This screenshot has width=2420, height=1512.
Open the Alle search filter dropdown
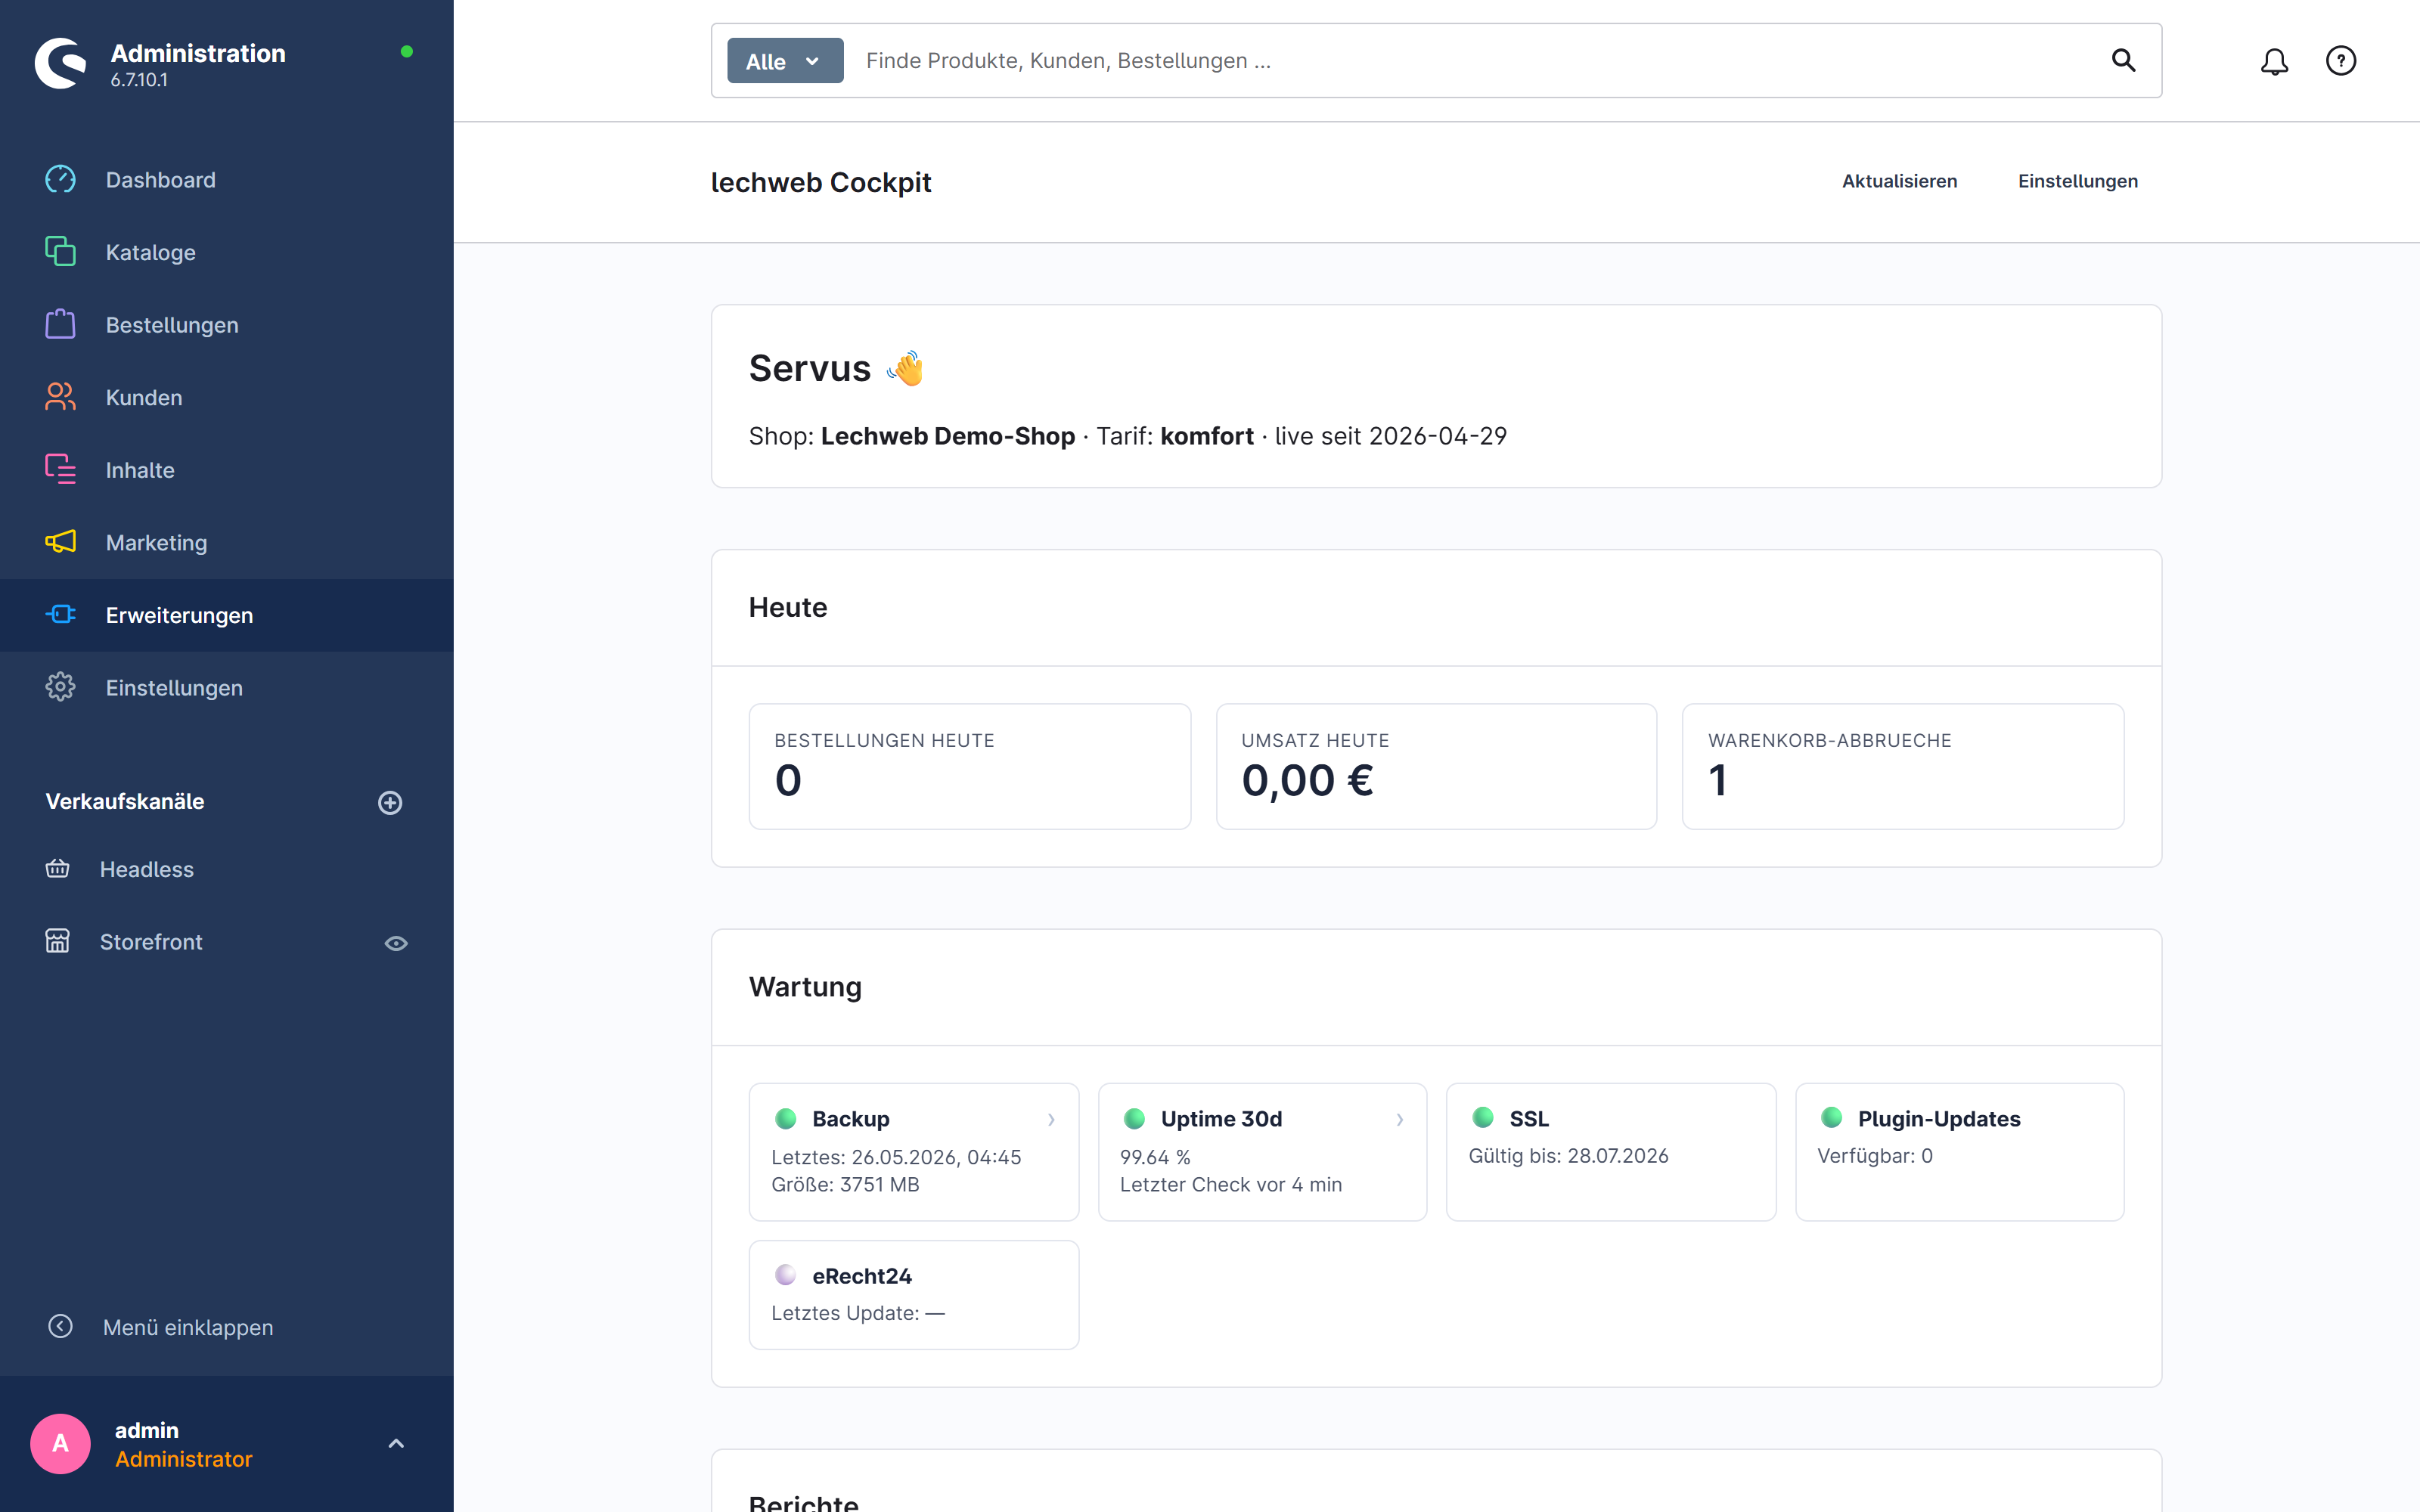click(x=785, y=61)
